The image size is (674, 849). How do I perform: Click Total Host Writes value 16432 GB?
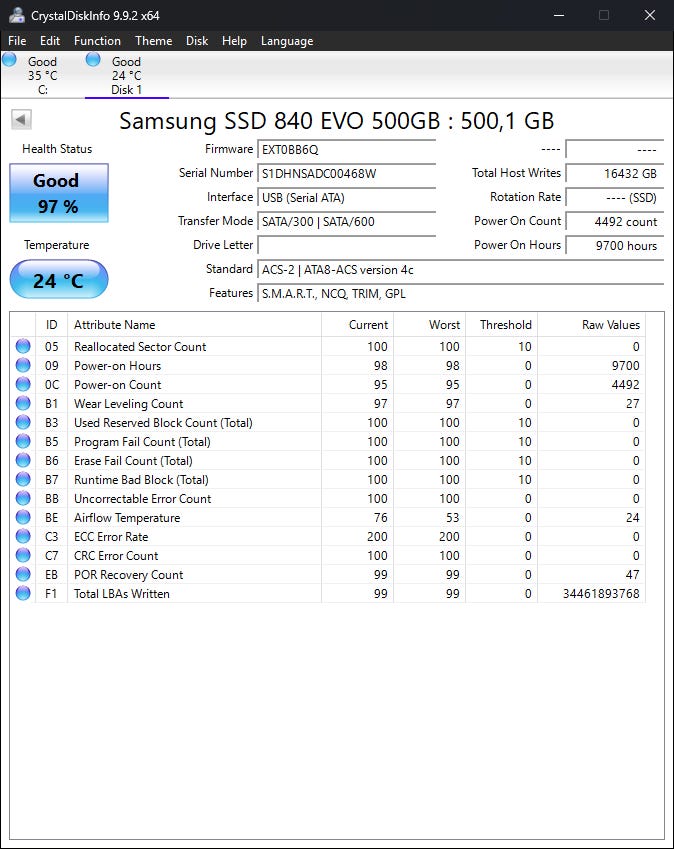(x=614, y=173)
